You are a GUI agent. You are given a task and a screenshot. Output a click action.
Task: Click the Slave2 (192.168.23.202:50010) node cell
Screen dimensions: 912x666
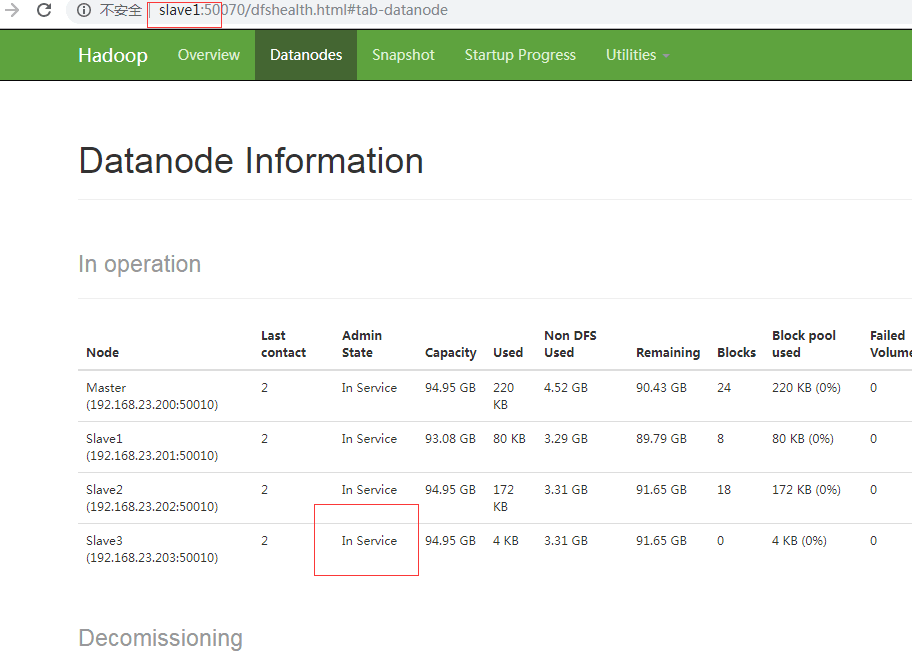click(x=152, y=498)
